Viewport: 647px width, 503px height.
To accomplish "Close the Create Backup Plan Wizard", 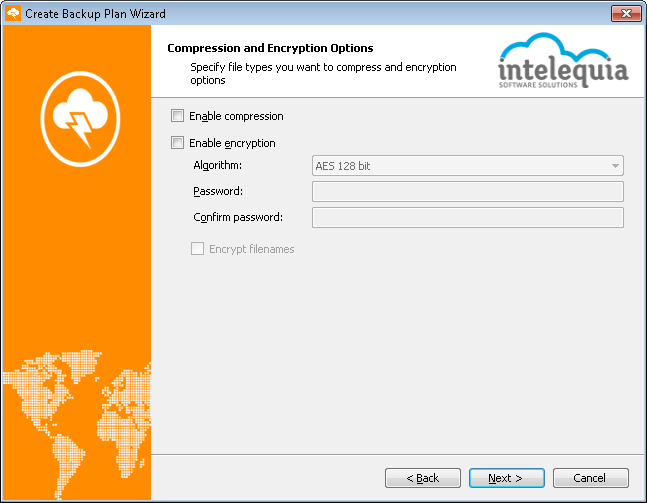I will [x=626, y=13].
